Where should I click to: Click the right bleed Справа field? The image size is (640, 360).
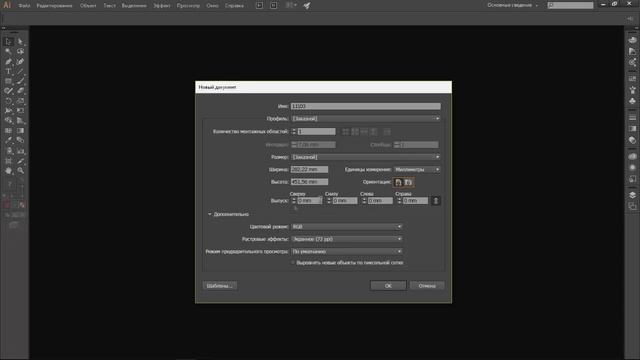[415, 201]
